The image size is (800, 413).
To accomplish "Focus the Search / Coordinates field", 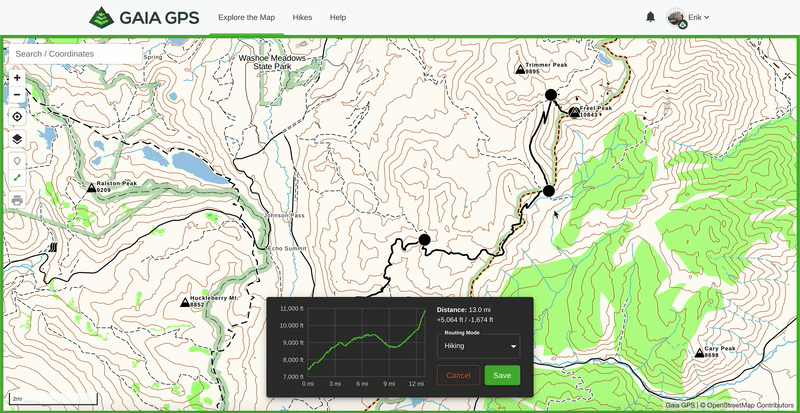I will pos(76,54).
